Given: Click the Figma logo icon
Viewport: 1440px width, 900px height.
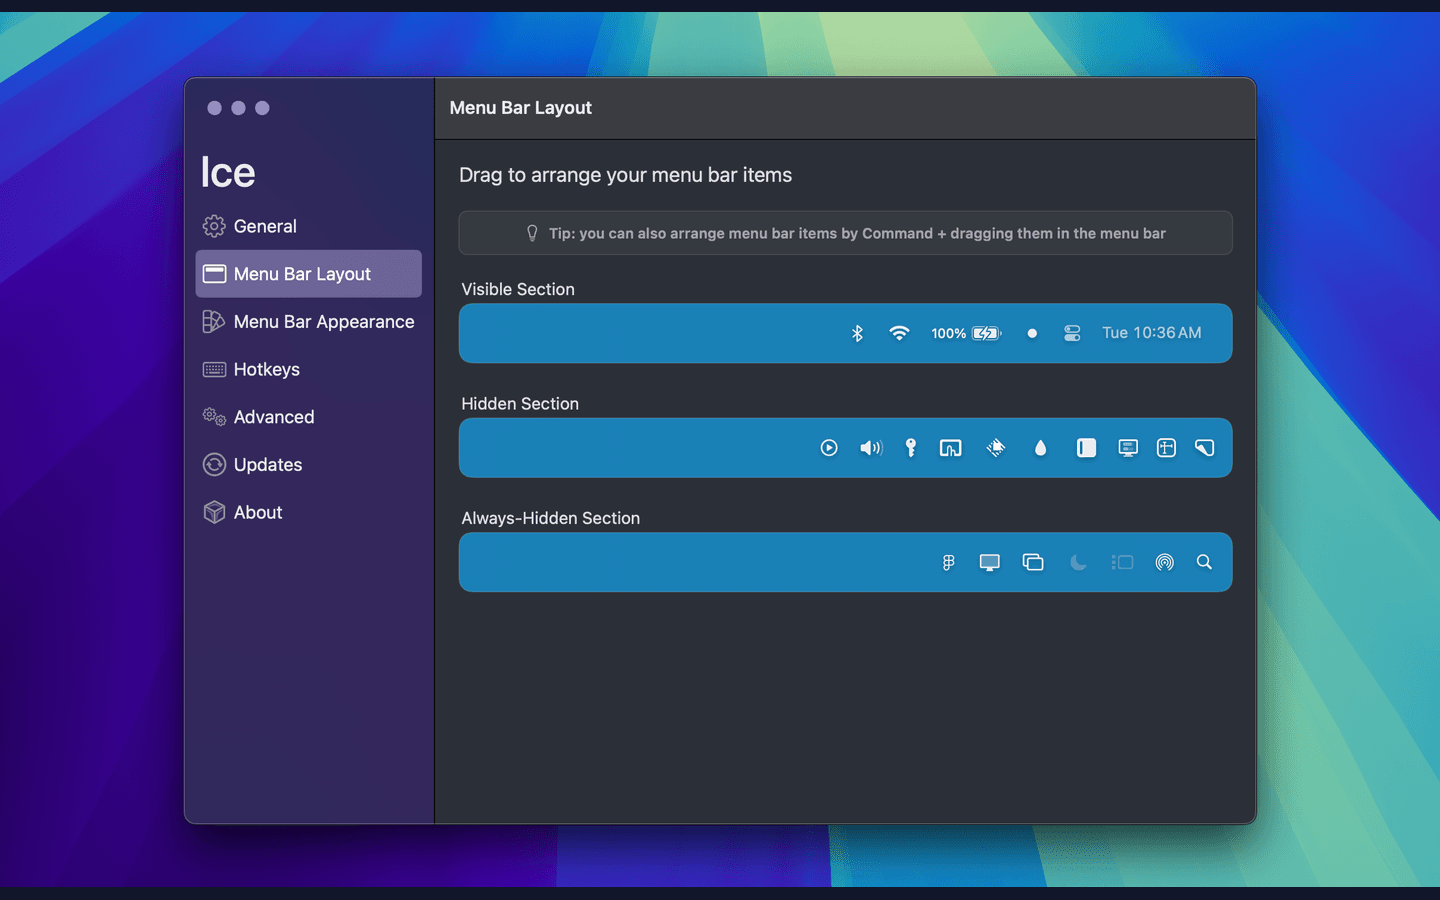Looking at the screenshot, I should [949, 563].
